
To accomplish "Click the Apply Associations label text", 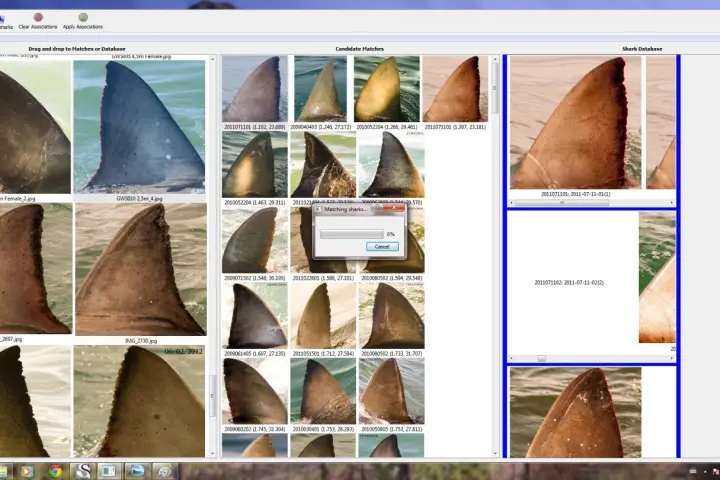I will [83, 27].
